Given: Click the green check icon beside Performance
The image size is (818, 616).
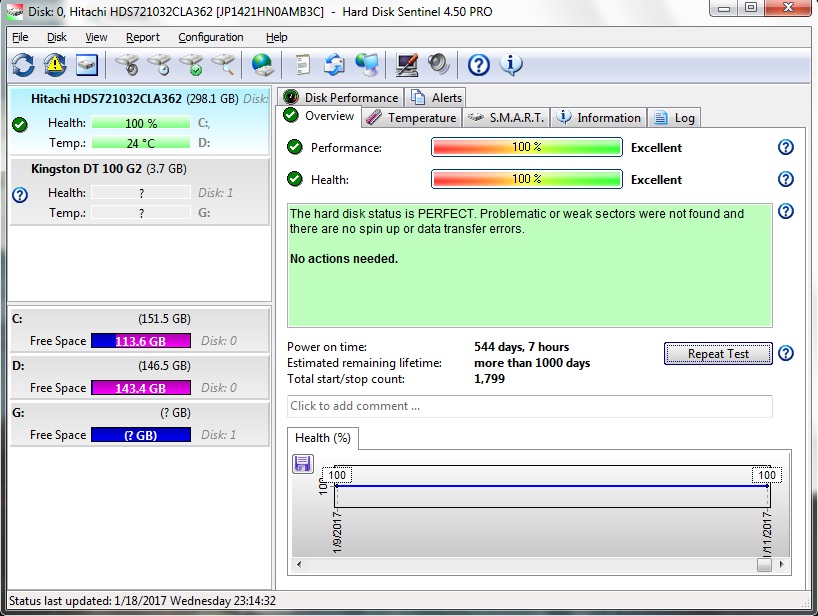Looking at the screenshot, I should click(x=295, y=147).
